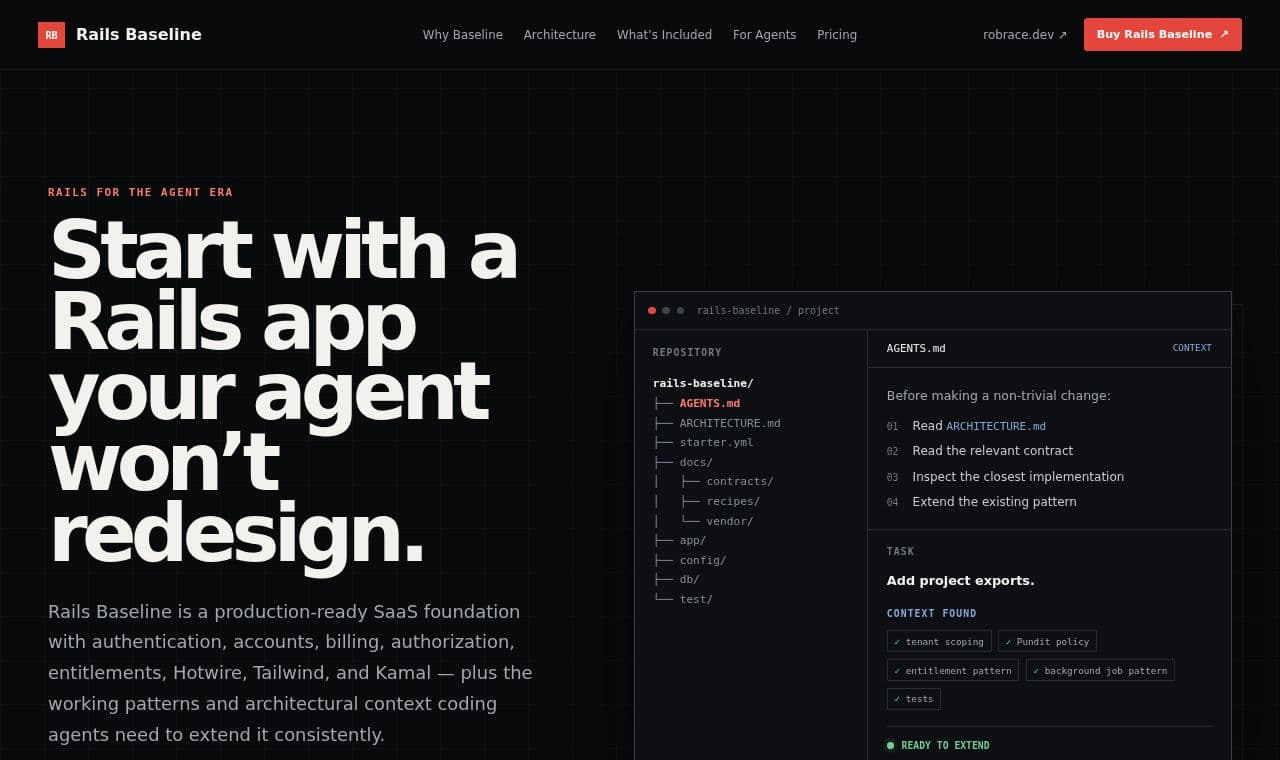The width and height of the screenshot is (1280, 760).
Task: Click the 'rails-baseline / project' window title
Action: tap(768, 310)
